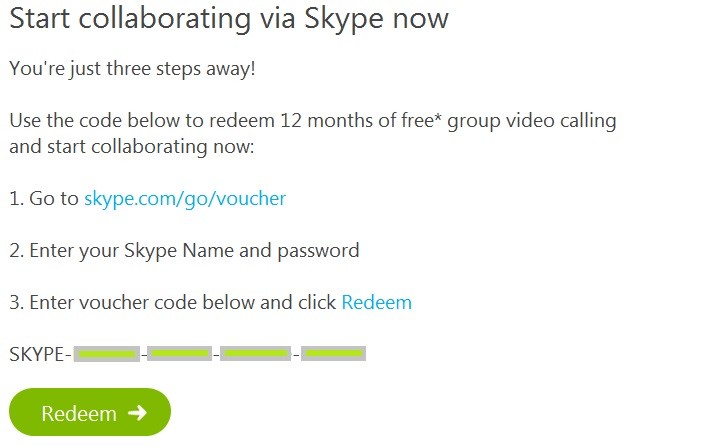Click the SKYPE- voucher prefix text
This screenshot has width=704, height=447.
click(x=40, y=355)
